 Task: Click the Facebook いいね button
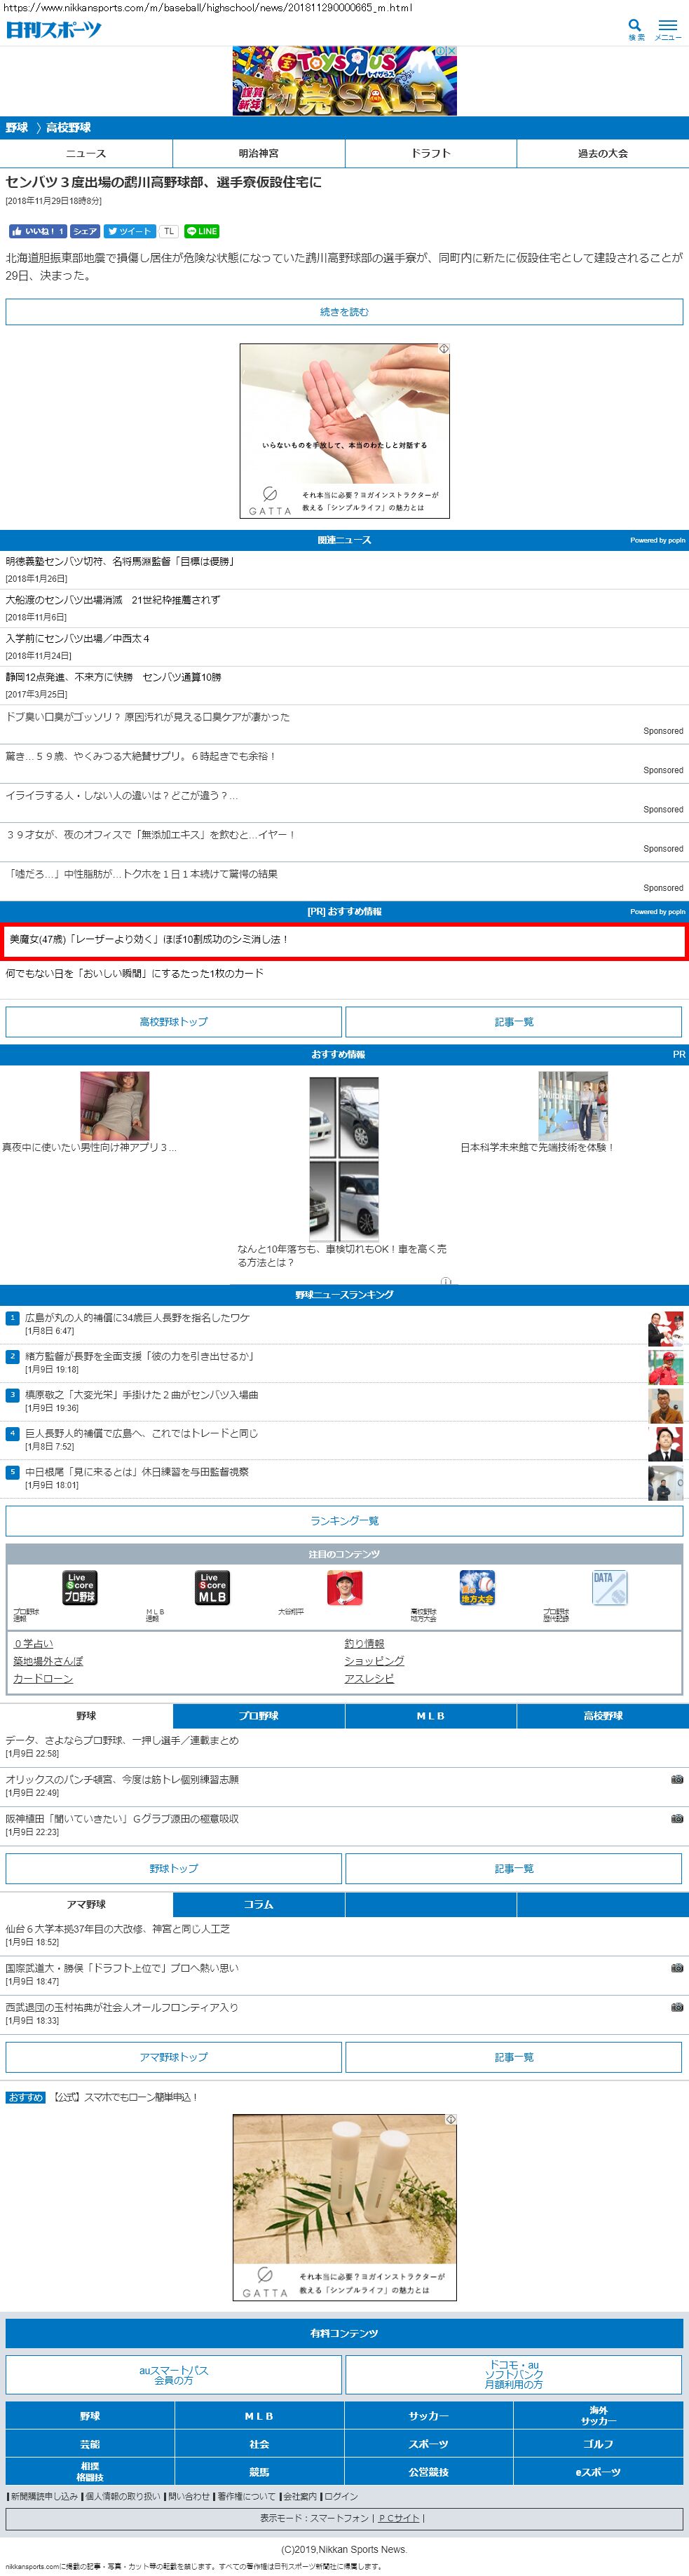(38, 231)
